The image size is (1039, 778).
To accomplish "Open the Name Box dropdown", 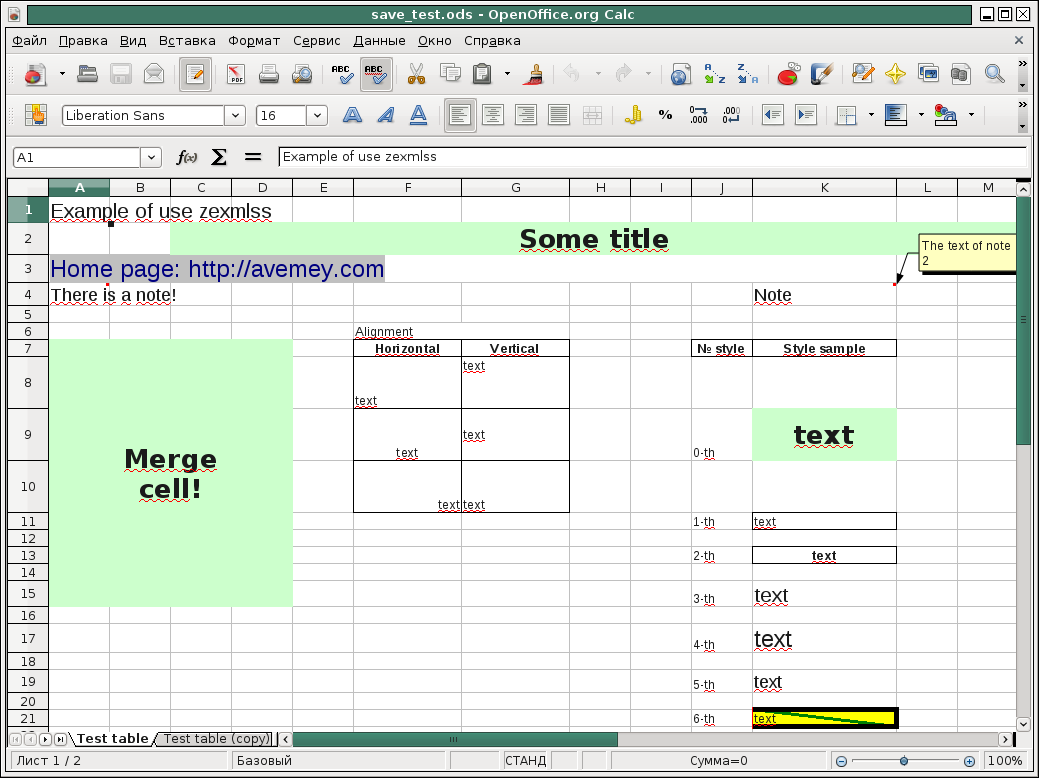I will pos(151,157).
